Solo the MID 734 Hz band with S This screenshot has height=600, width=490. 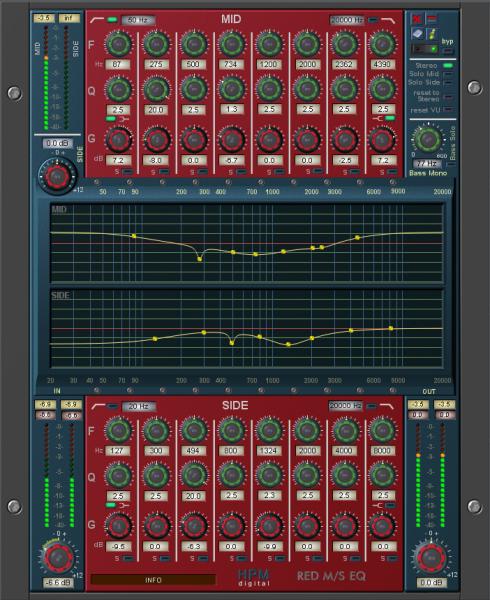[241, 172]
